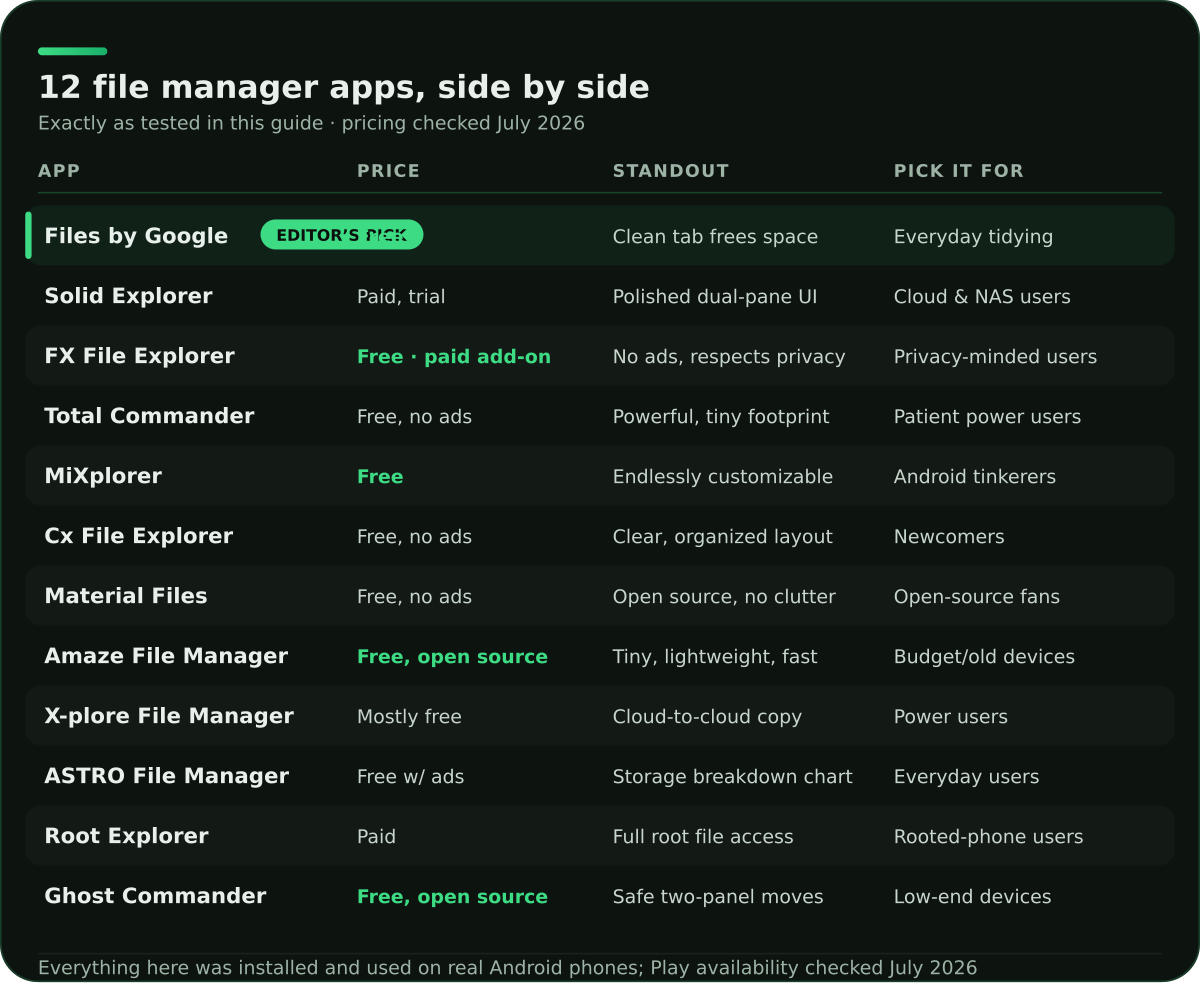The width and height of the screenshot is (1200, 983).
Task: Click 'Low-end devices' recommendation
Action: point(973,897)
